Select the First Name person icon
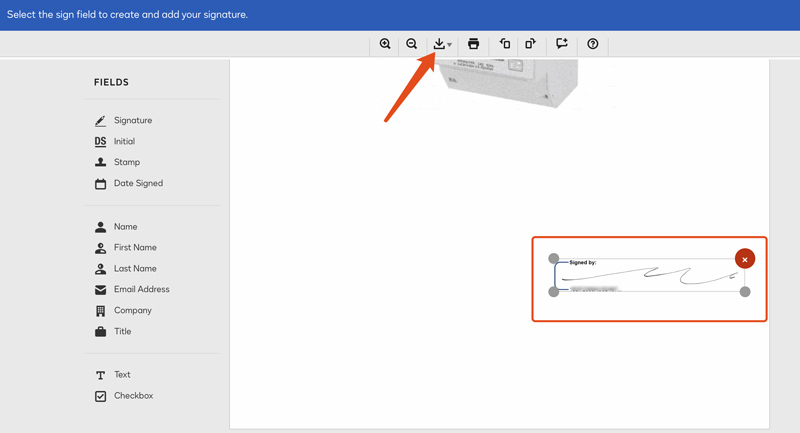 click(x=101, y=248)
